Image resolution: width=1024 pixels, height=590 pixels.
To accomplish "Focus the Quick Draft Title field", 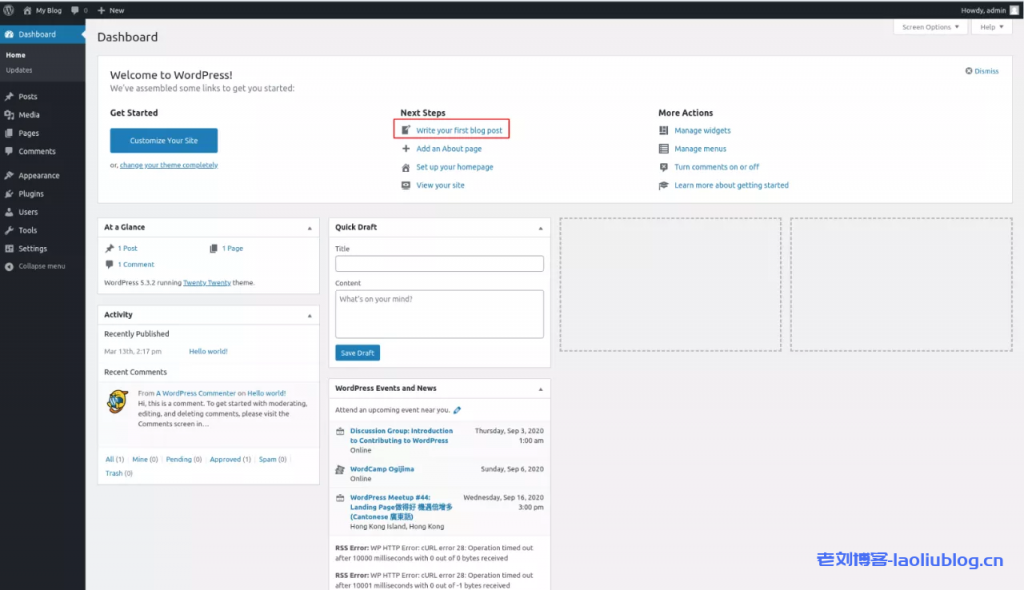I will 439,264.
